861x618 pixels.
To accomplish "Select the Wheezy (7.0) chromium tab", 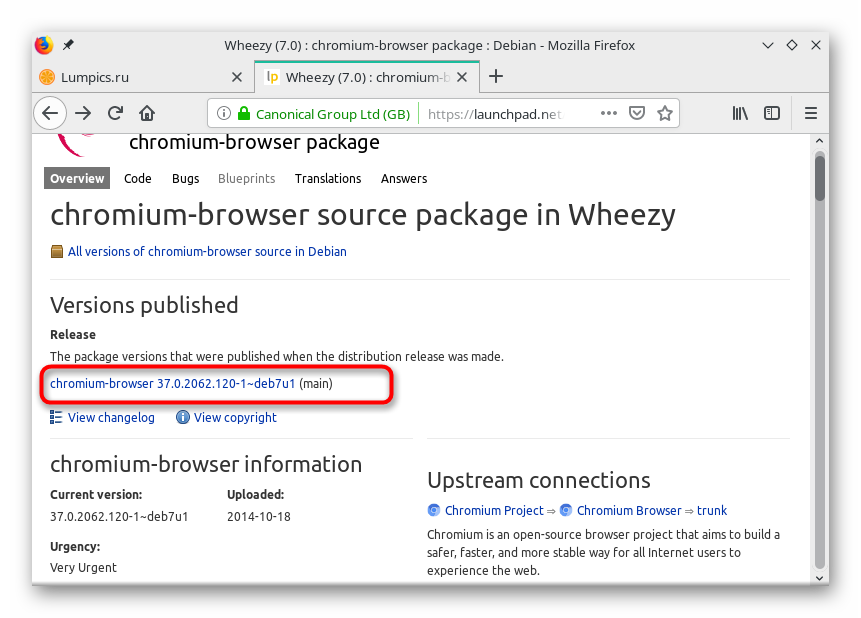I will (367, 77).
